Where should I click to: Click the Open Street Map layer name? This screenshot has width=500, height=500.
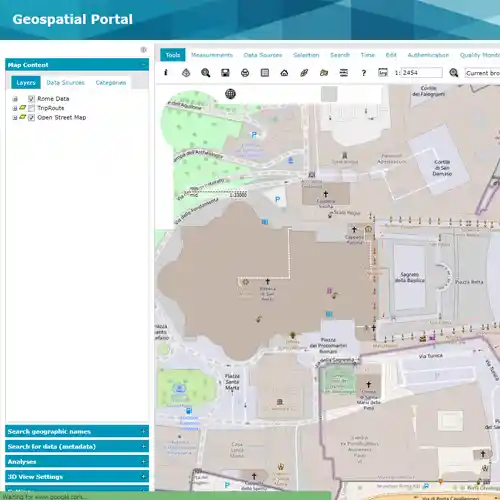(x=62, y=117)
